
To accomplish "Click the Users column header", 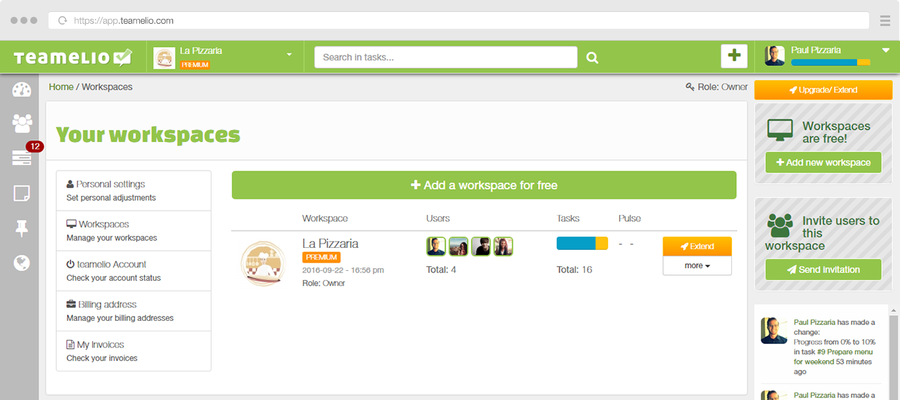I will click(438, 219).
